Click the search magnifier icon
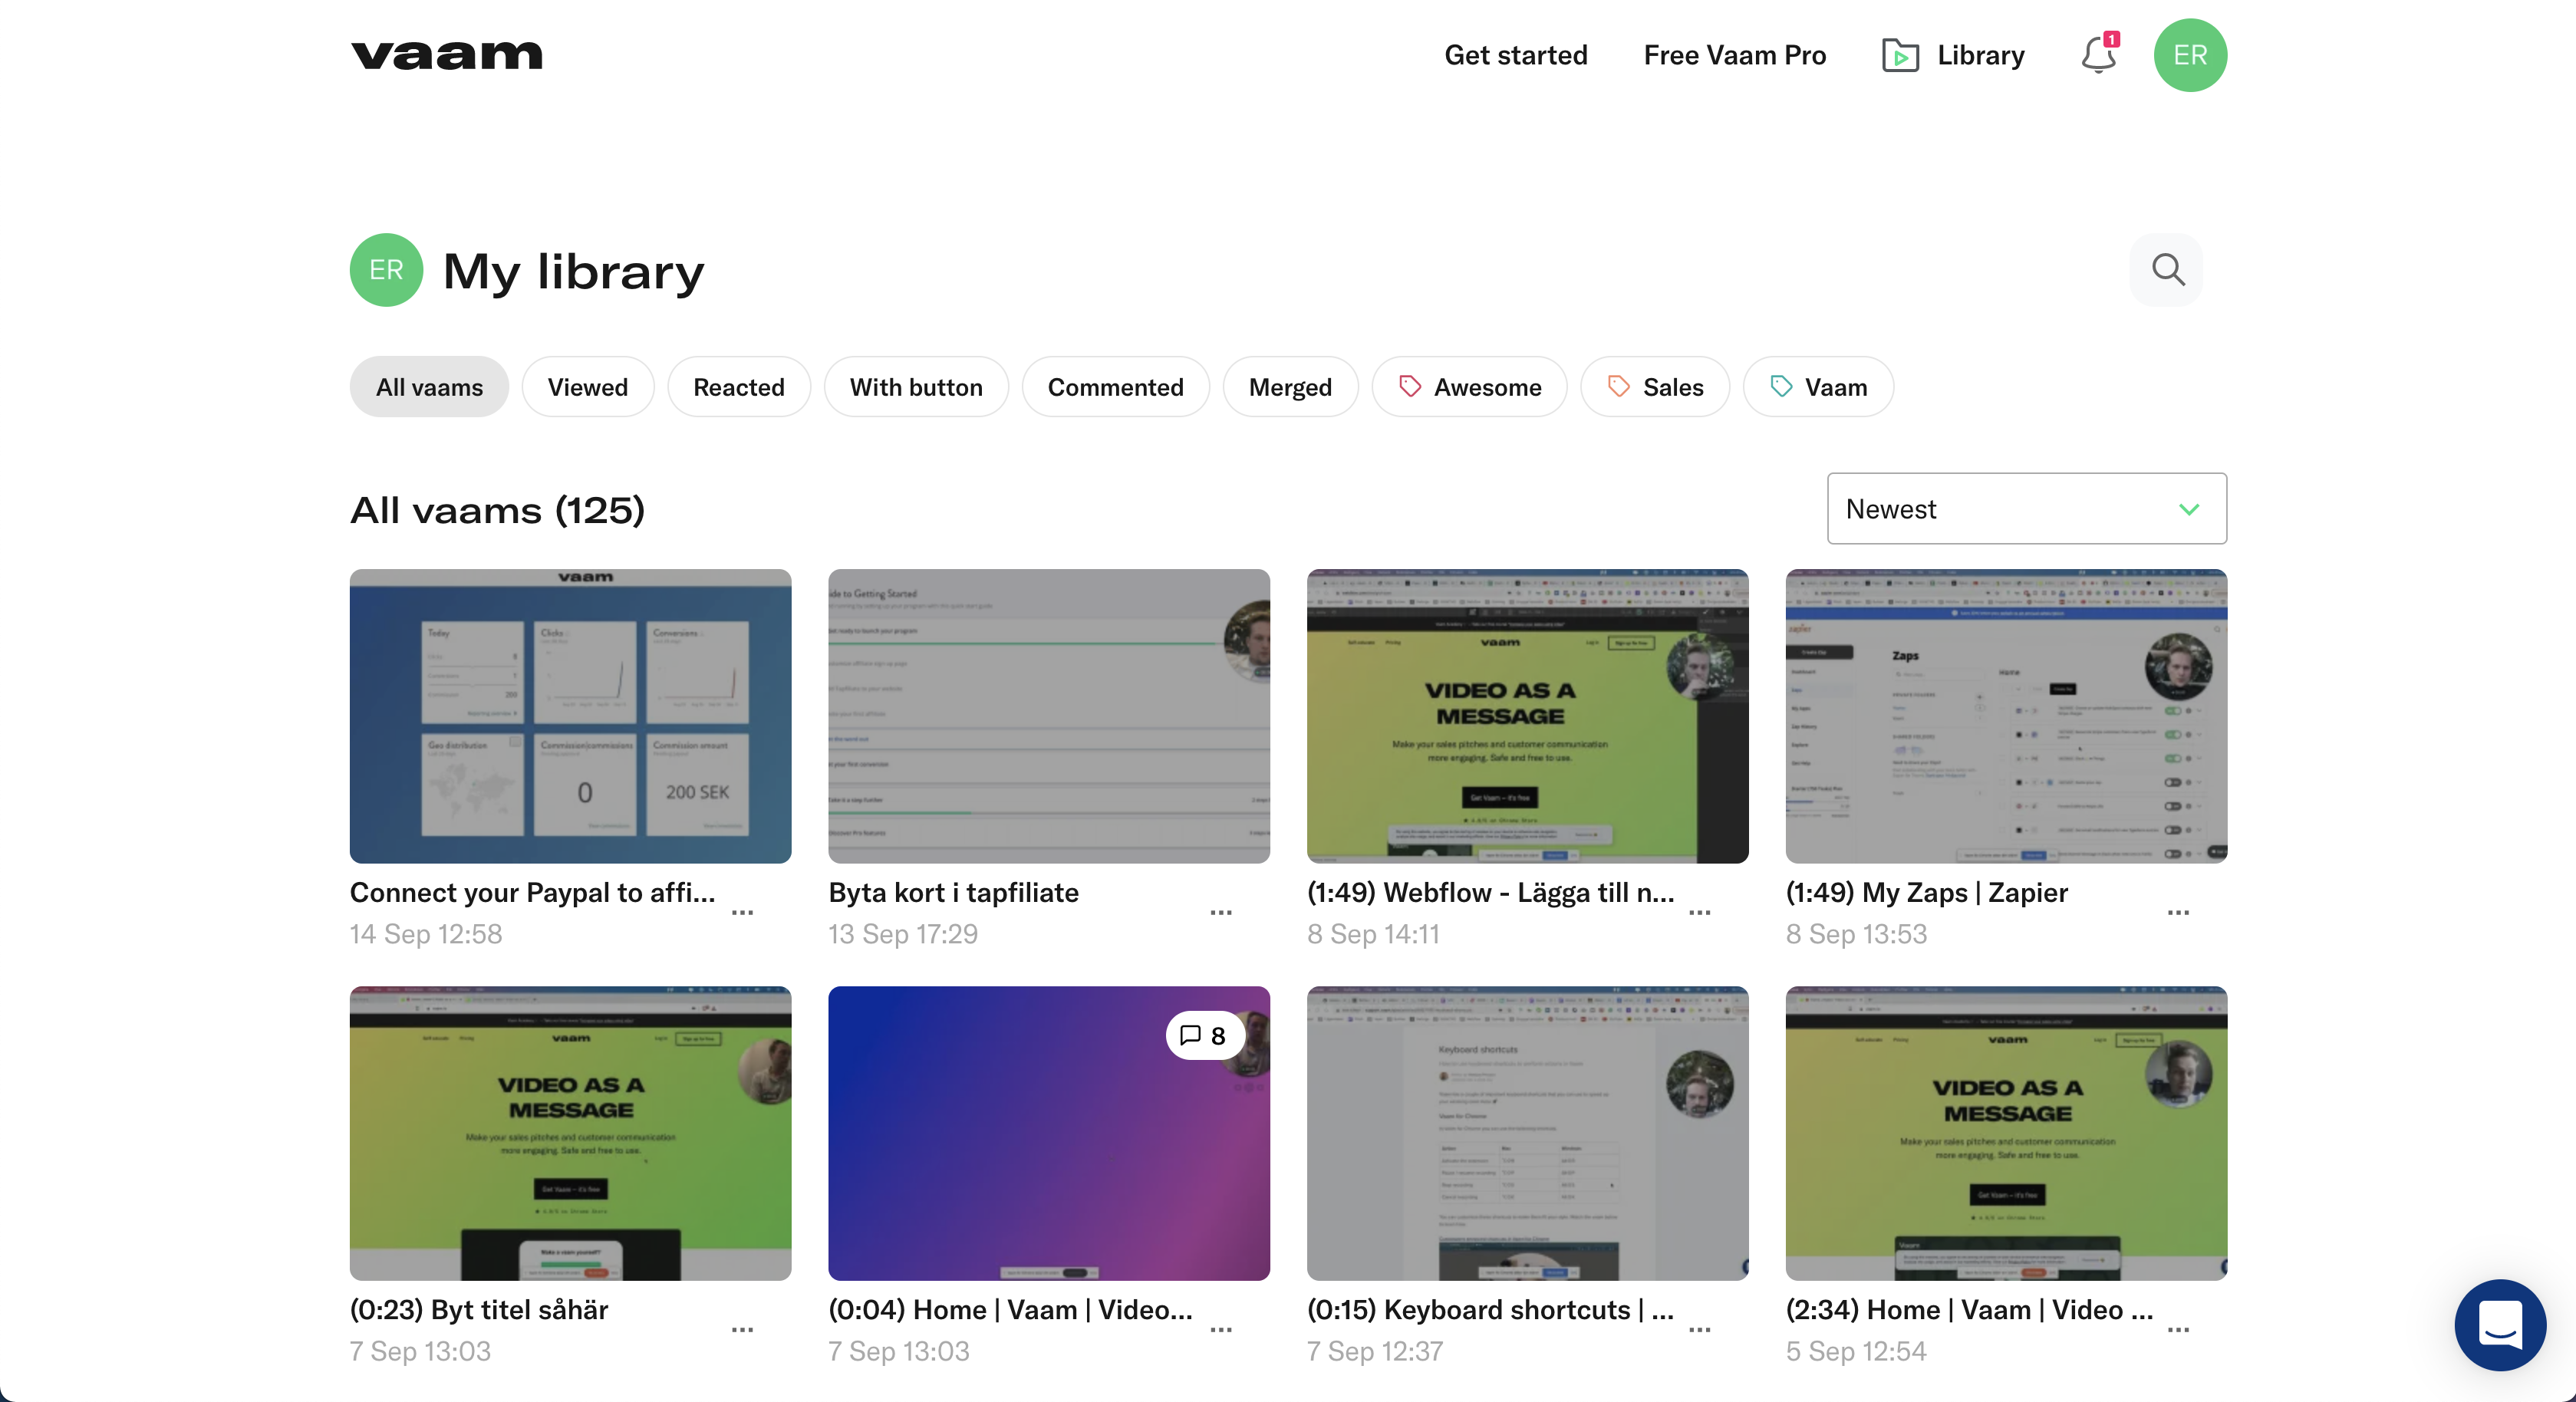Screen dimensions: 2576x1402 click(x=2167, y=269)
